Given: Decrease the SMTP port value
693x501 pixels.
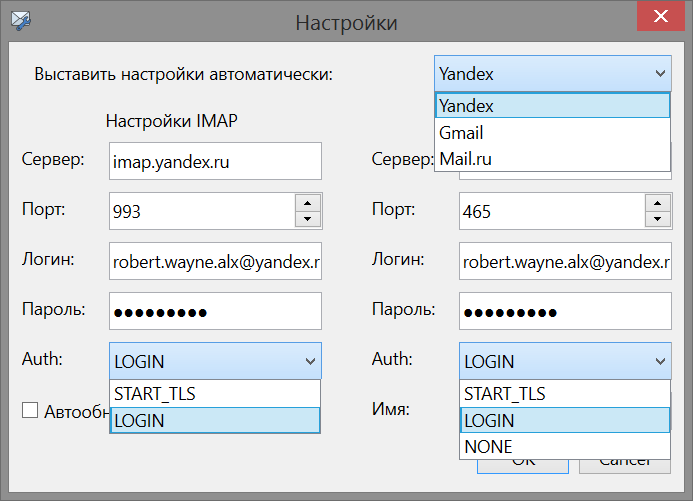Looking at the screenshot, I should [658, 219].
